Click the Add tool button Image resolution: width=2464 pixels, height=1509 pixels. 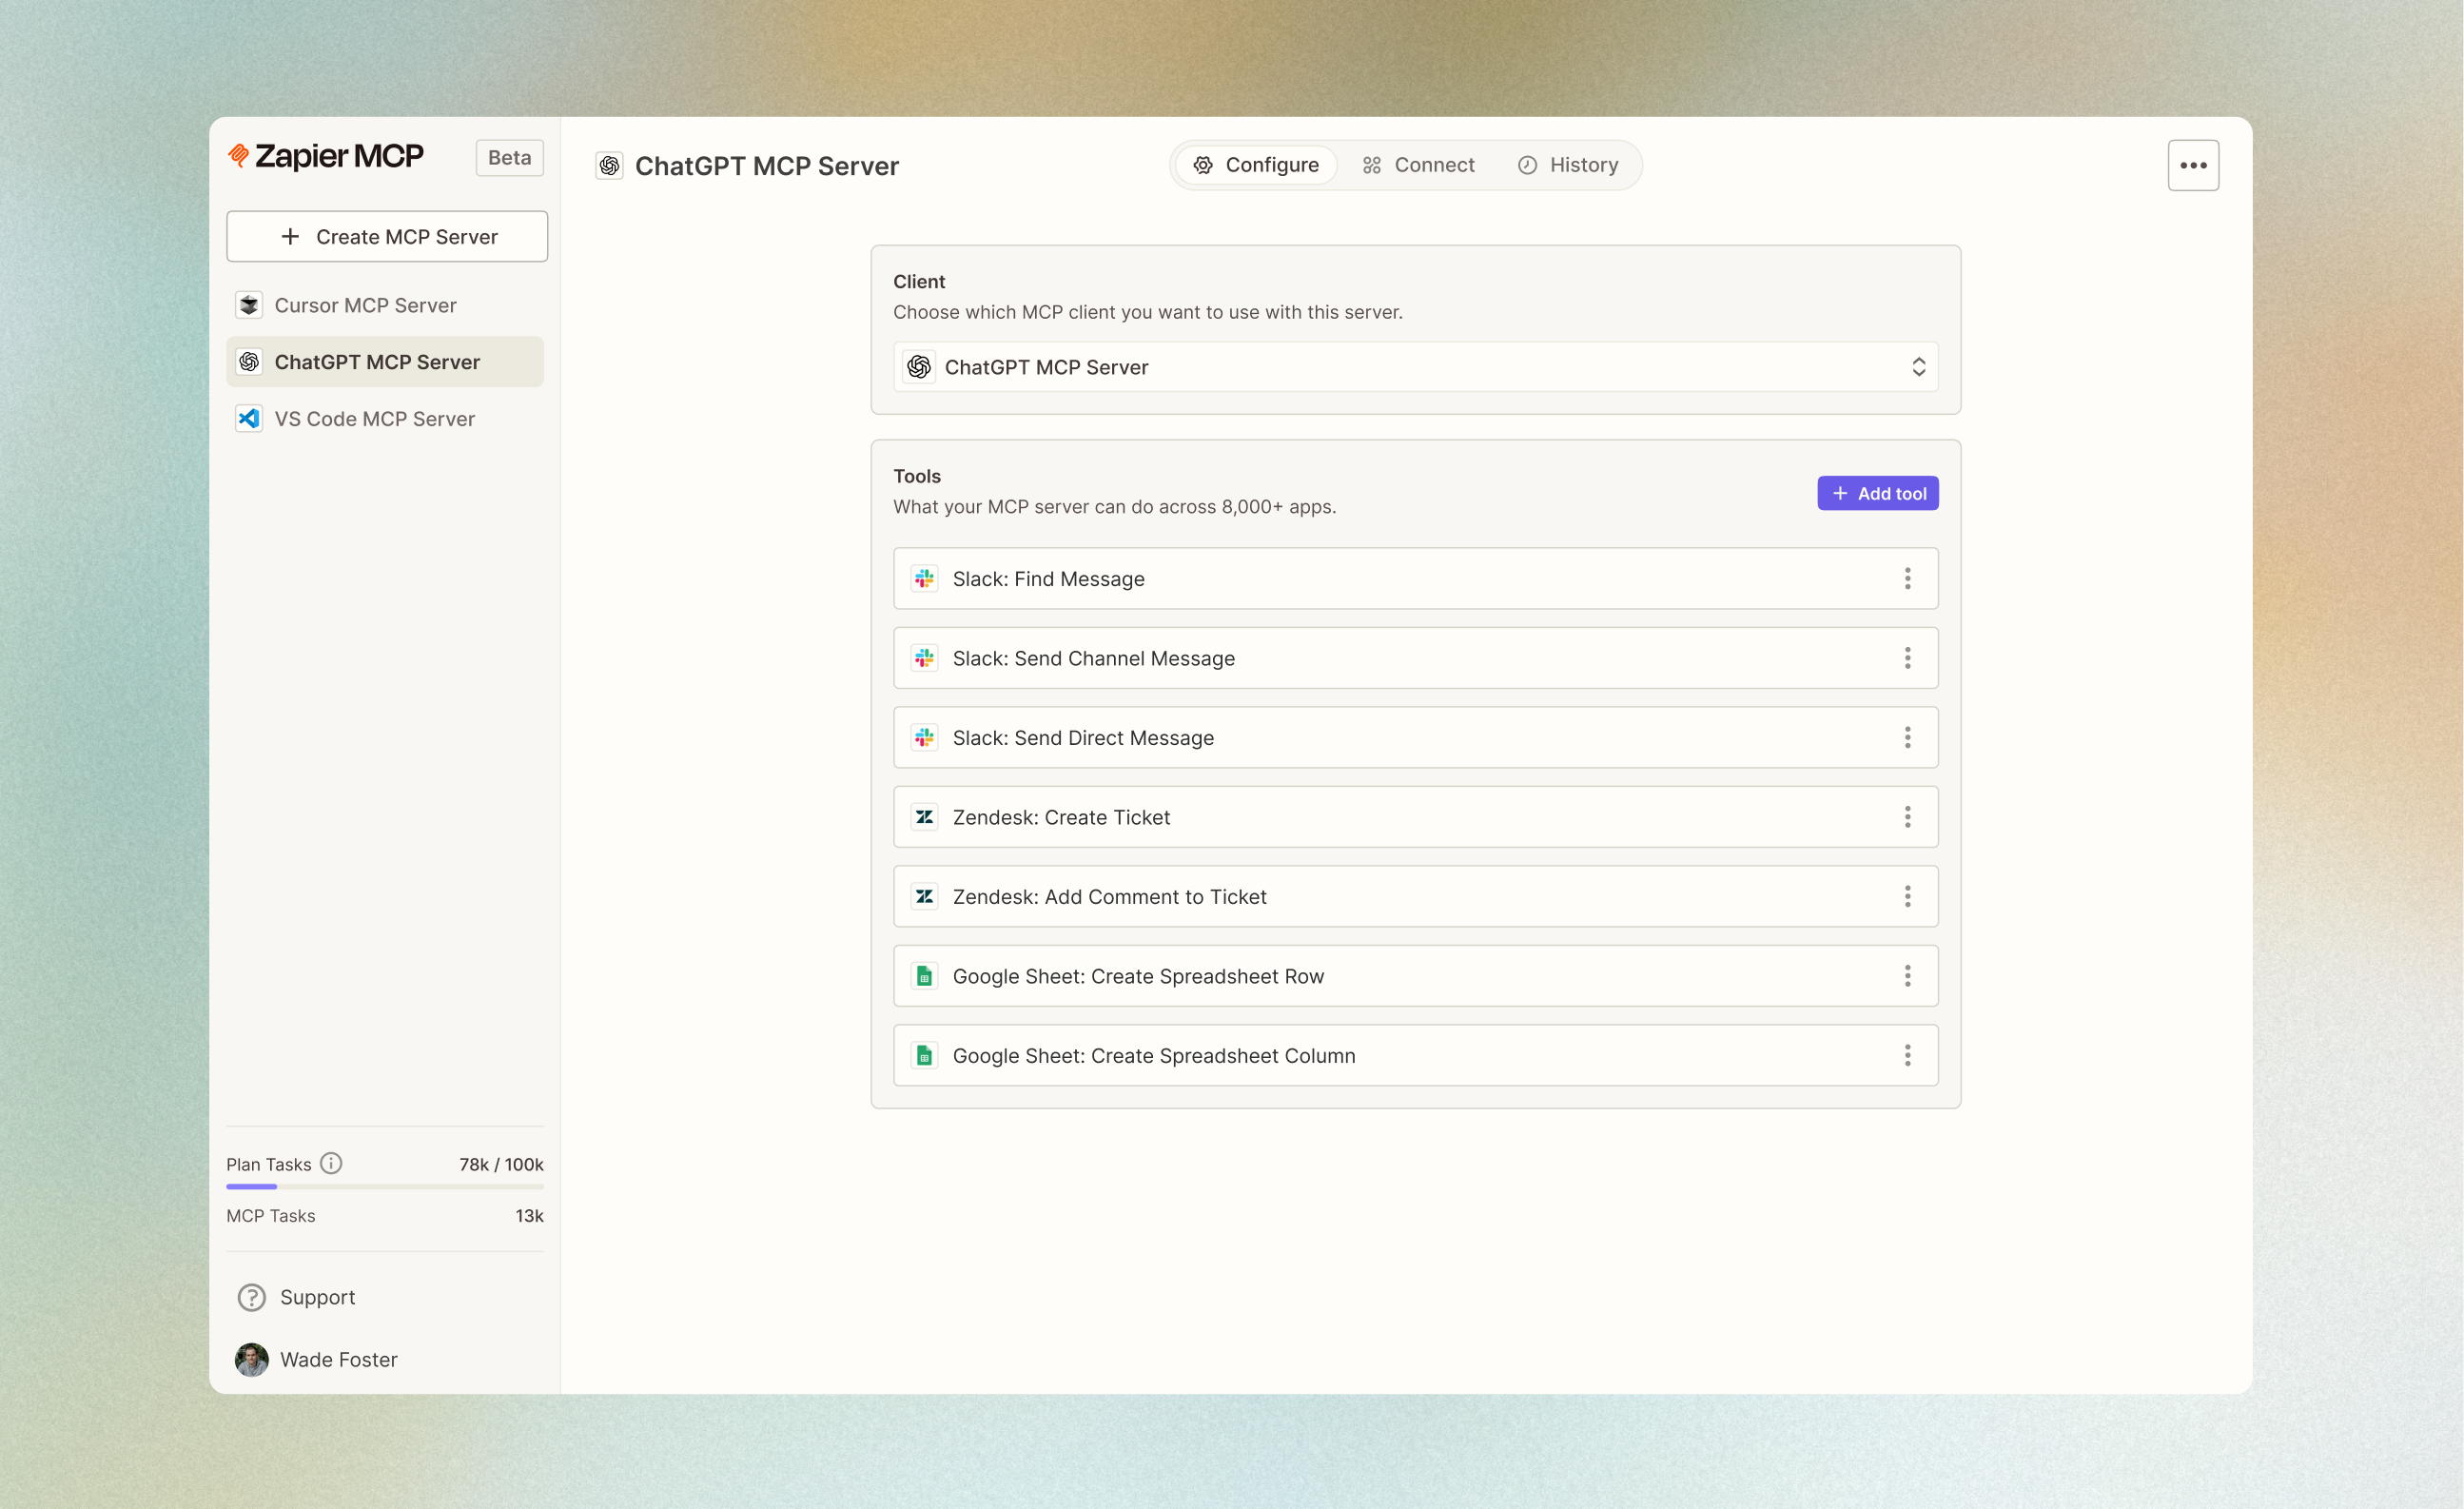coord(1877,493)
